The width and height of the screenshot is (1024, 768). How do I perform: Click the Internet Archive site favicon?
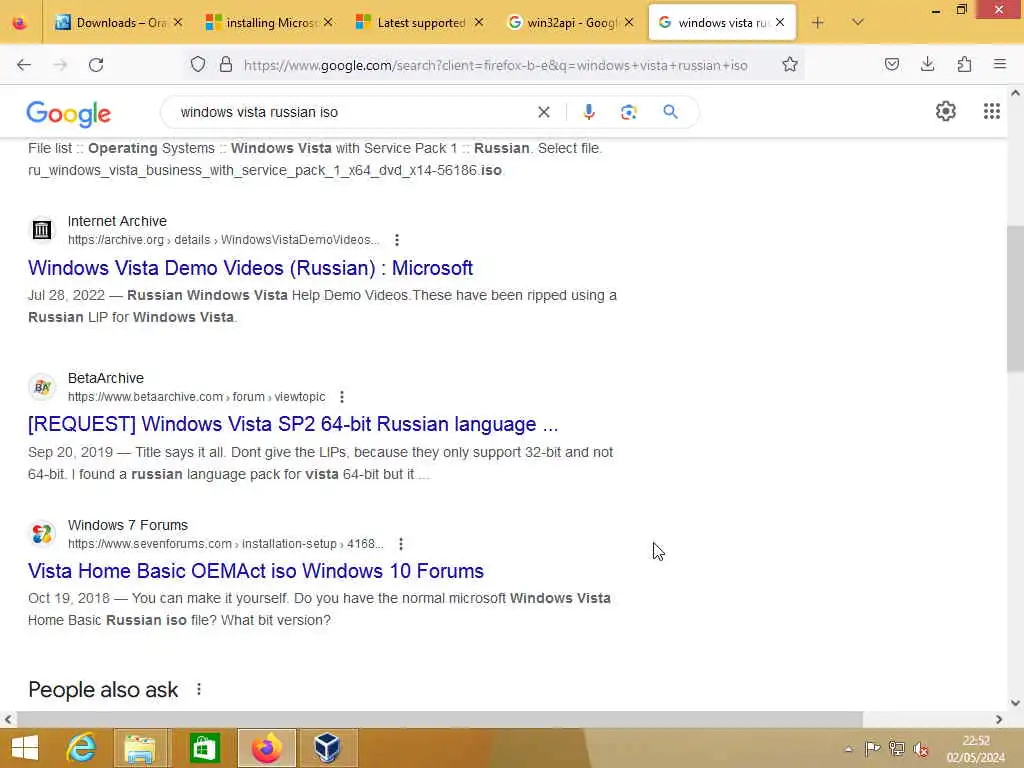pos(42,230)
